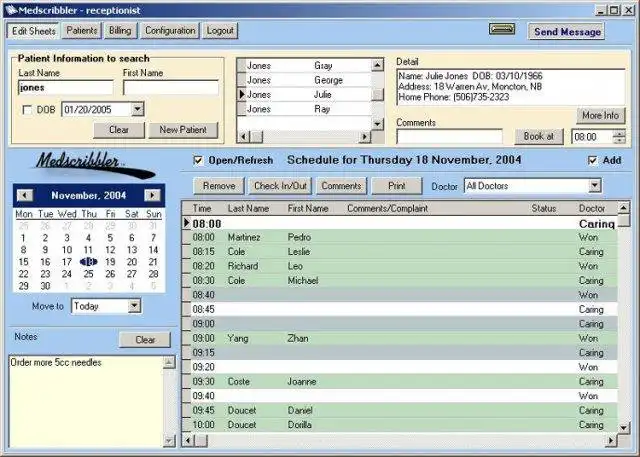Clear the Notes with Clear button
The width and height of the screenshot is (640, 457).
pyautogui.click(x=145, y=340)
